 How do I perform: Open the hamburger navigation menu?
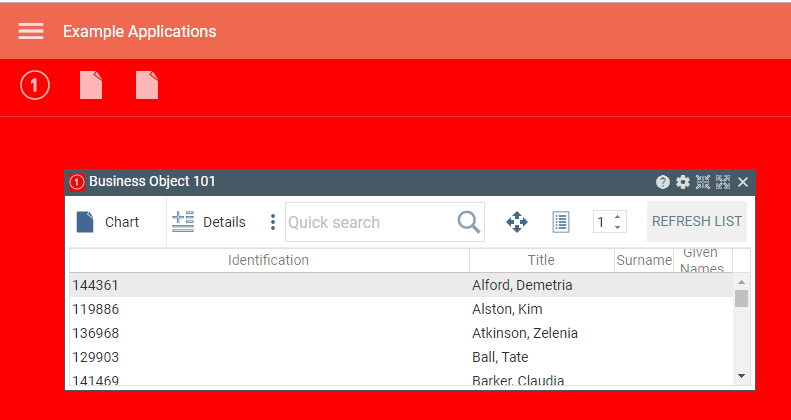coord(31,31)
